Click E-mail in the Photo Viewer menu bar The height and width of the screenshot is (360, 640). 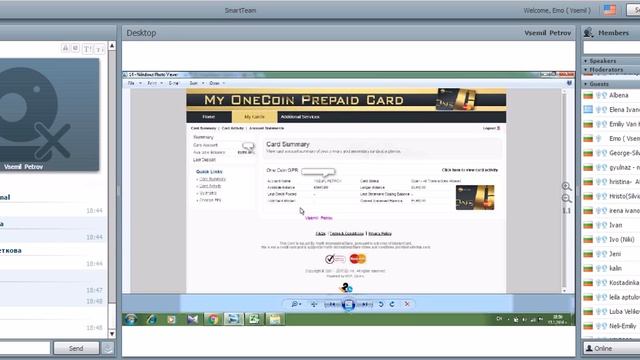pos(173,83)
